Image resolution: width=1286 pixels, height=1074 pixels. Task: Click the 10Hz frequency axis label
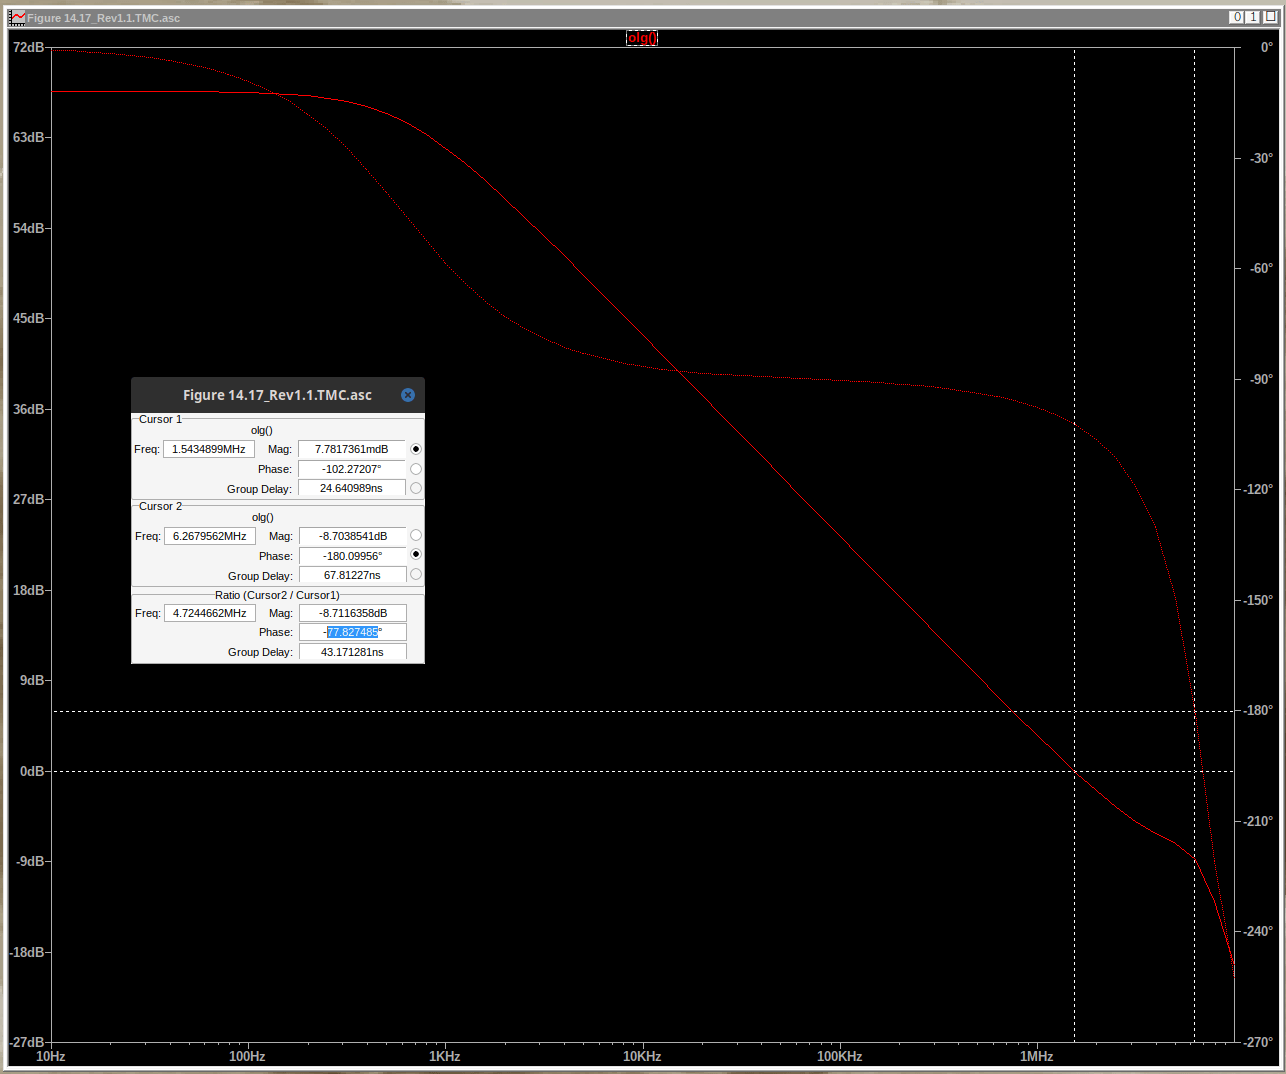51,1057
